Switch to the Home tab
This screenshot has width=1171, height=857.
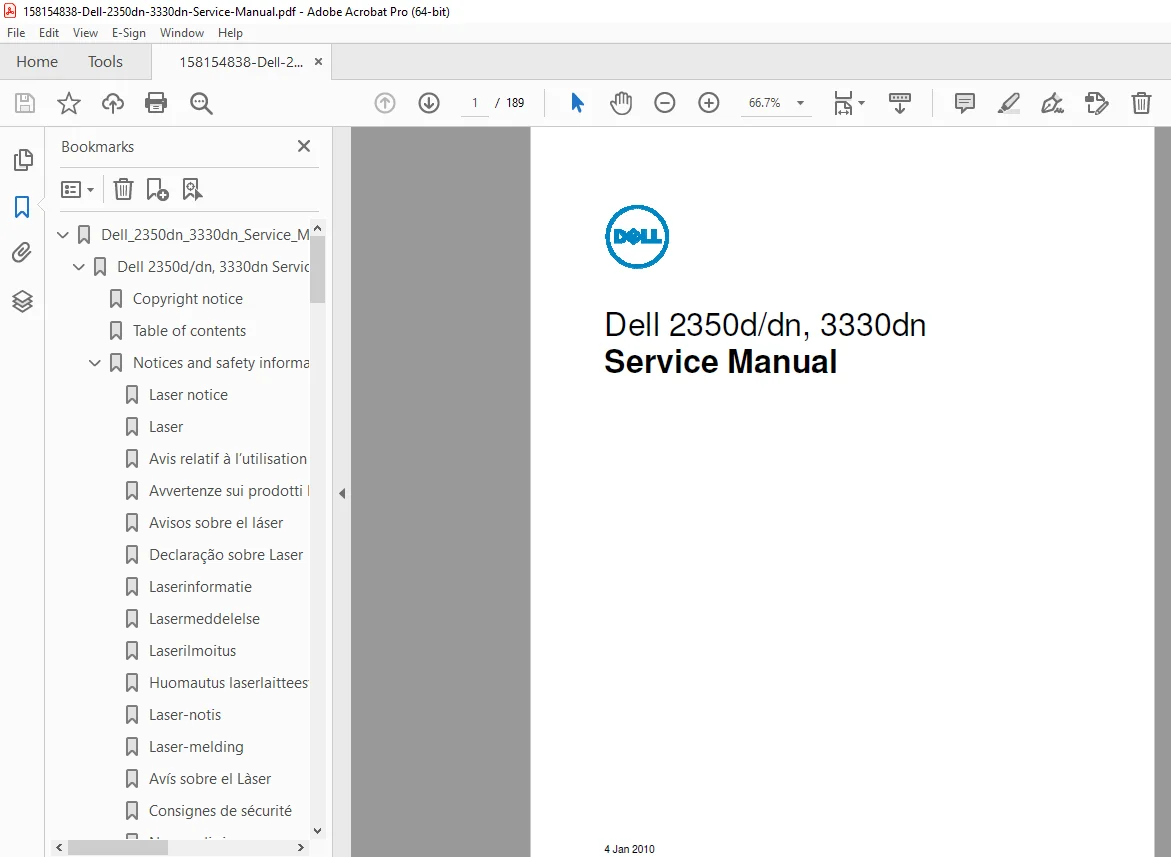tap(37, 62)
